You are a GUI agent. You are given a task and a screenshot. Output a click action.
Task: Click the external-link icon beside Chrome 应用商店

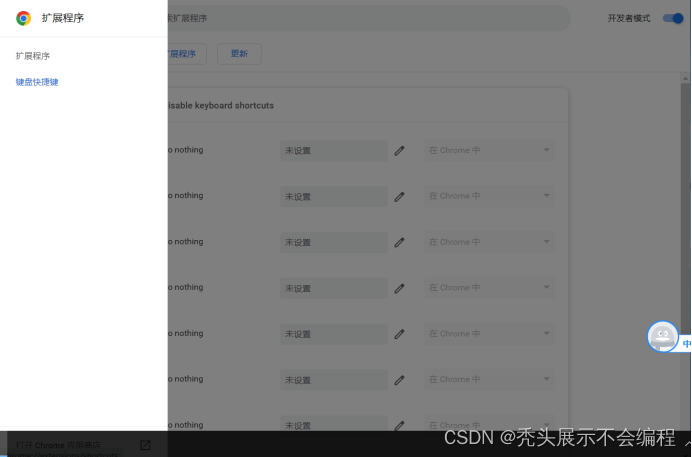pyautogui.click(x=145, y=445)
